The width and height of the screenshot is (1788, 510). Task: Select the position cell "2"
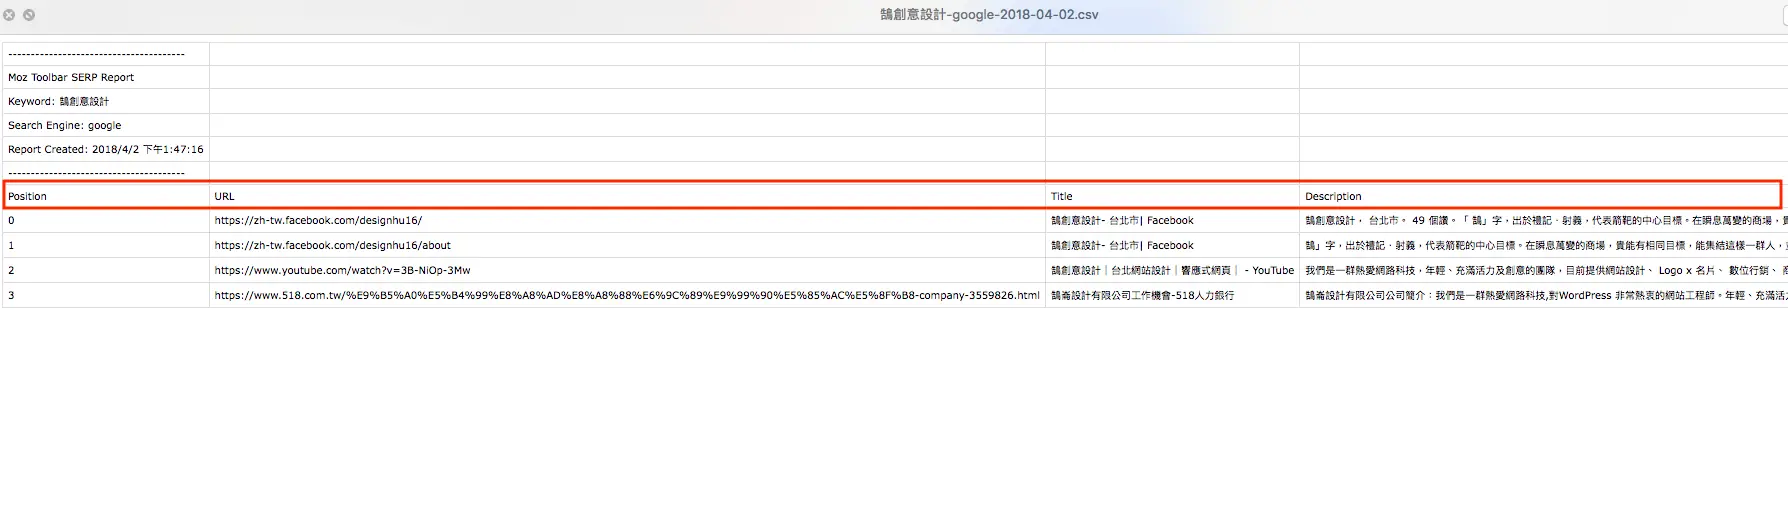point(106,270)
